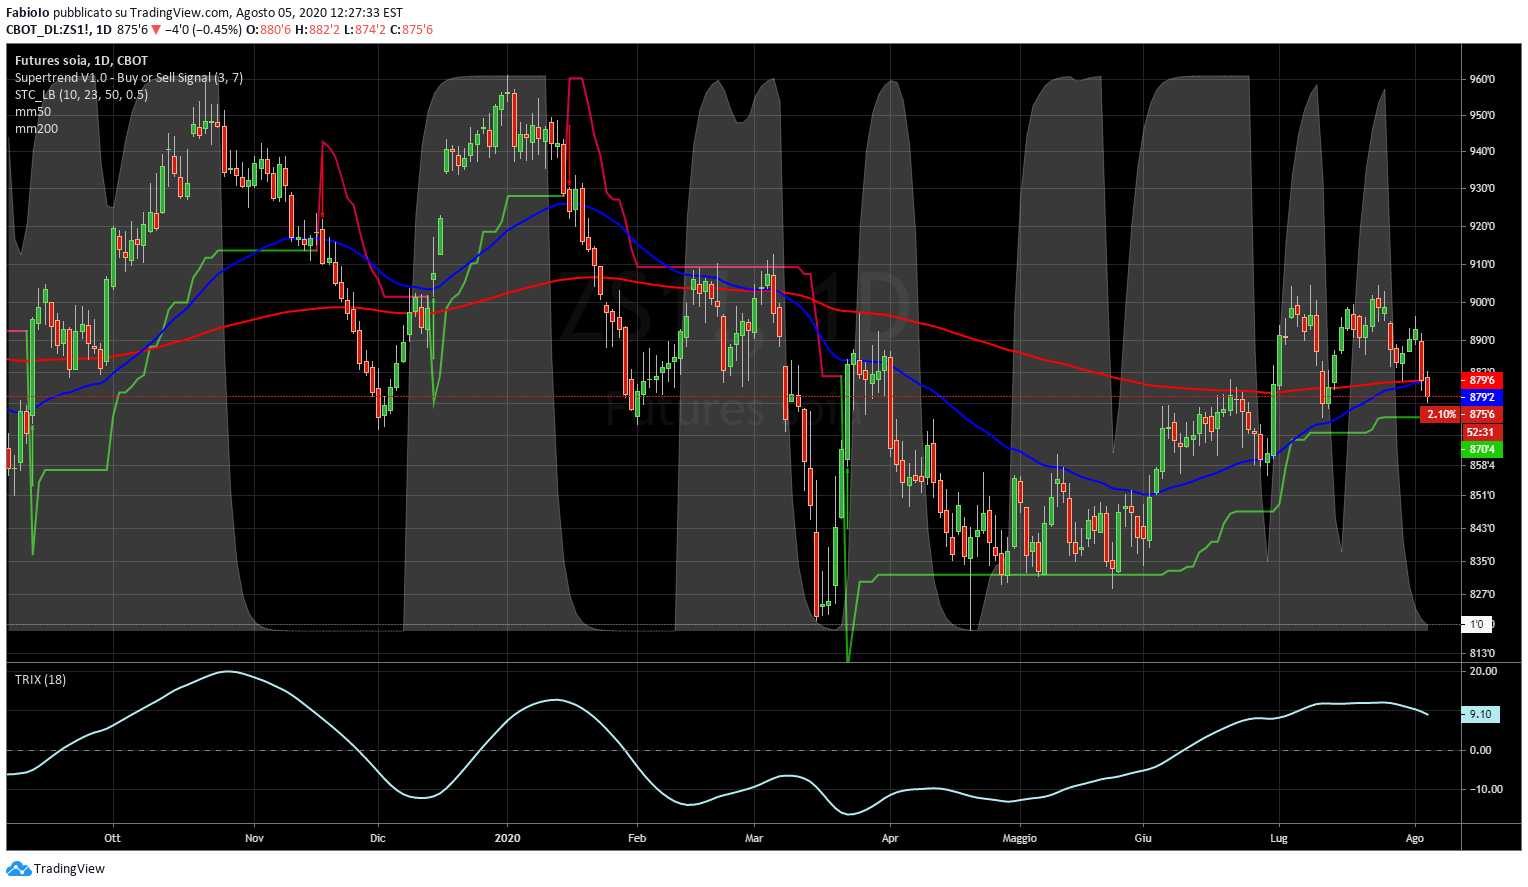Image resolution: width=1528 pixels, height=887 pixels.
Task: Click the Giu label on time axis
Action: (1143, 839)
